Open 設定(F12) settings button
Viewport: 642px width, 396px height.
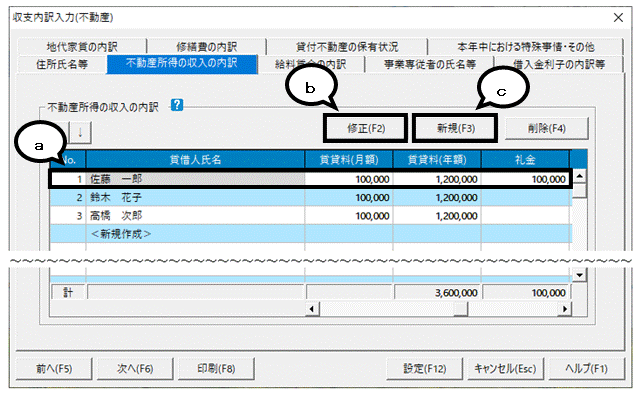[x=425, y=369]
